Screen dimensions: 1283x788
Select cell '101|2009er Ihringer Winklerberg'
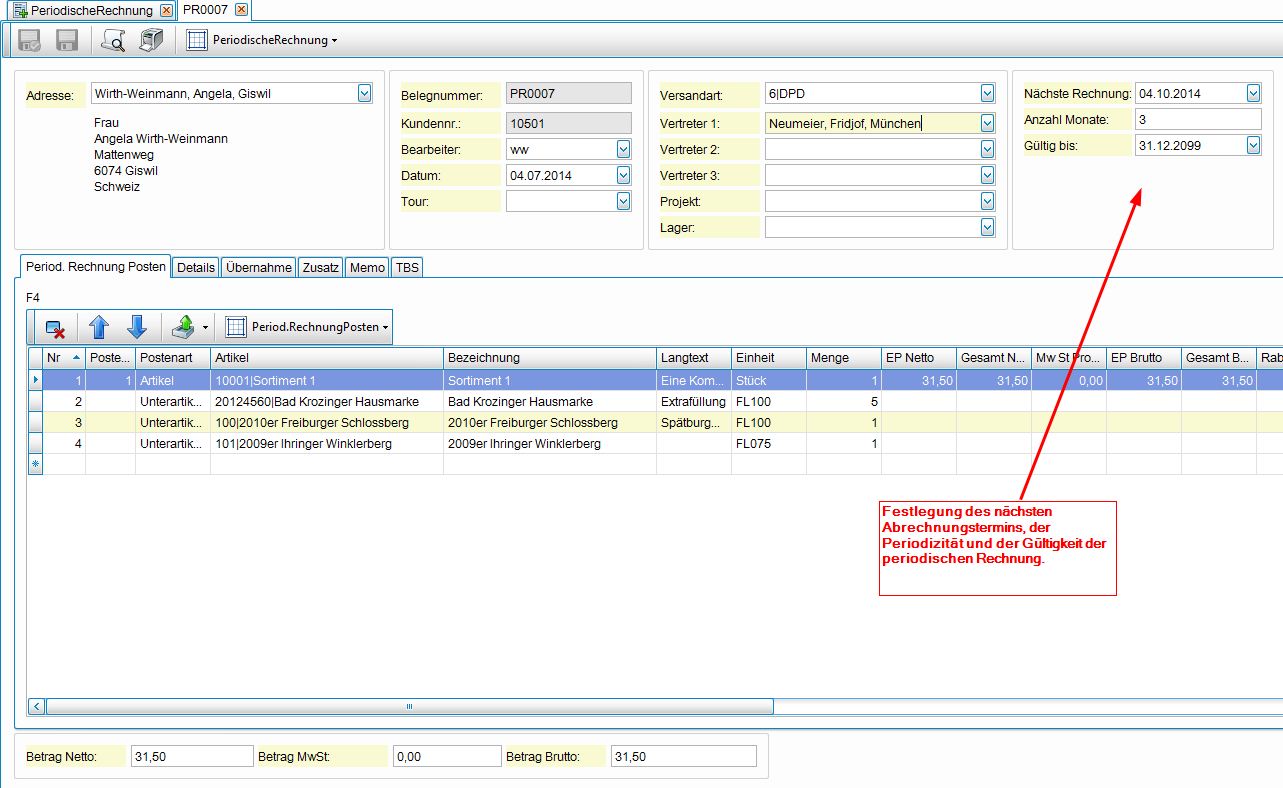(327, 443)
